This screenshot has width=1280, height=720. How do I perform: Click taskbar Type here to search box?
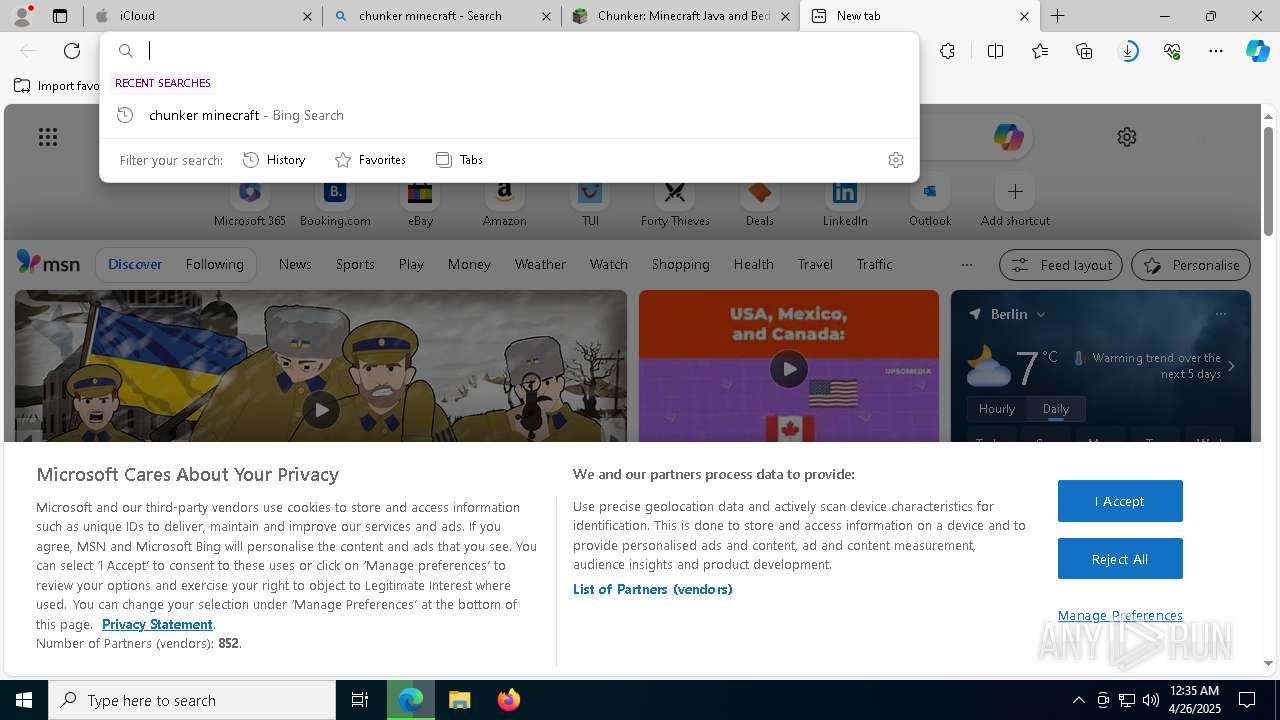[x=192, y=700]
